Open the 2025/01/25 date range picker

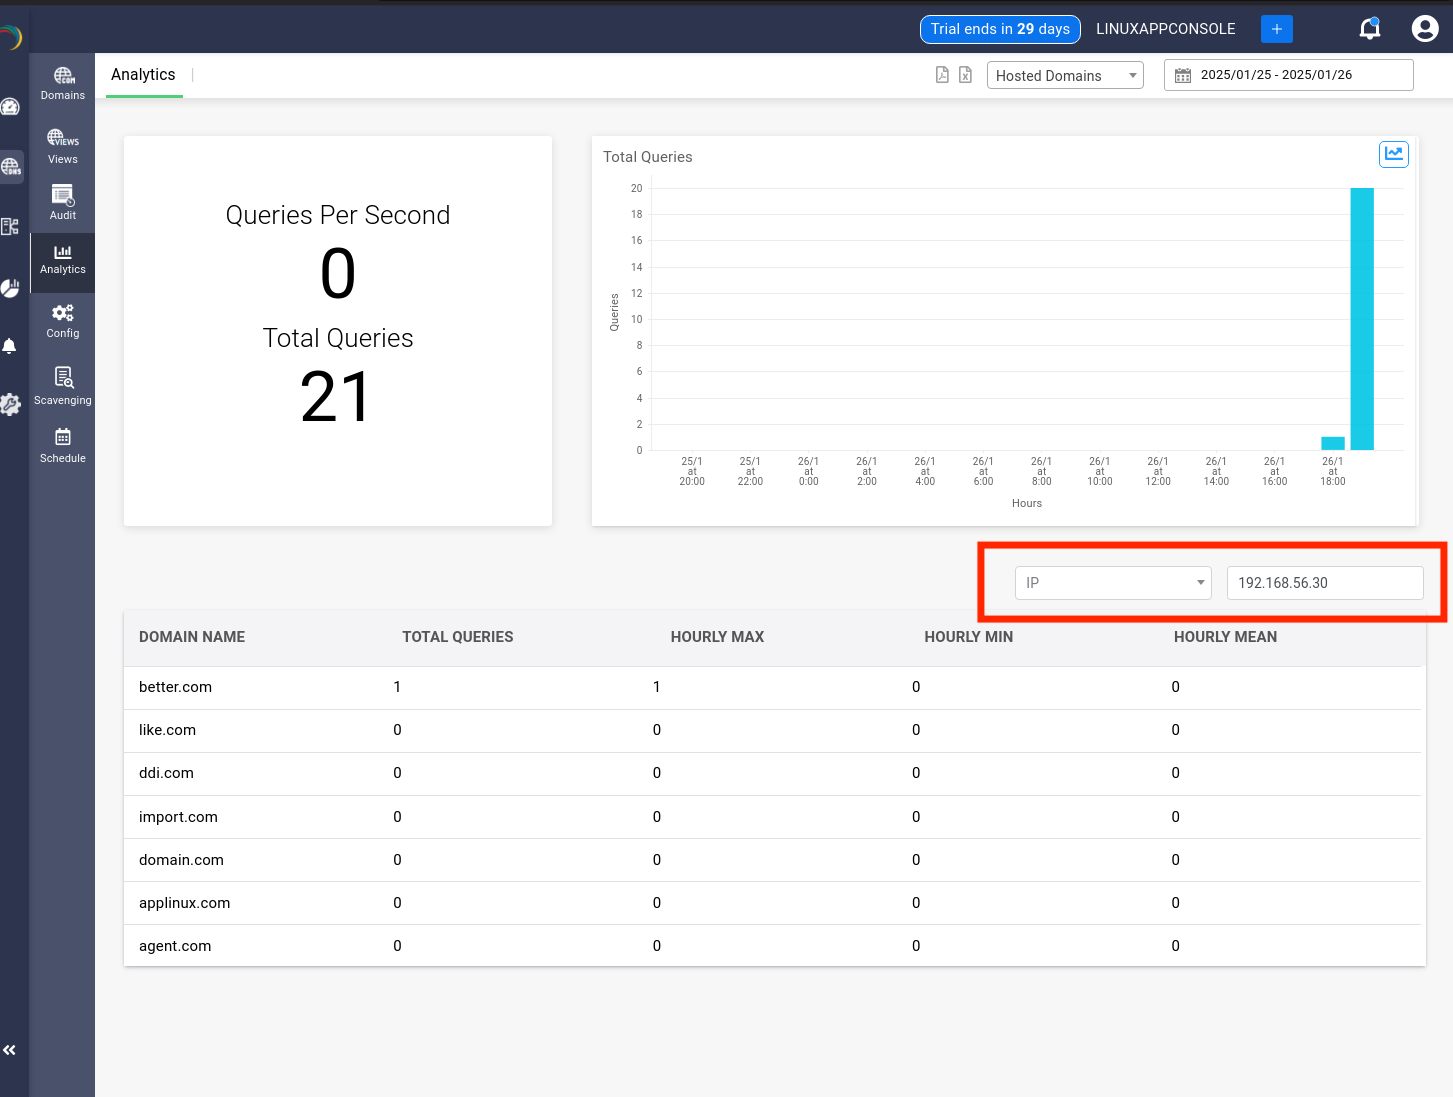pyautogui.click(x=1288, y=74)
